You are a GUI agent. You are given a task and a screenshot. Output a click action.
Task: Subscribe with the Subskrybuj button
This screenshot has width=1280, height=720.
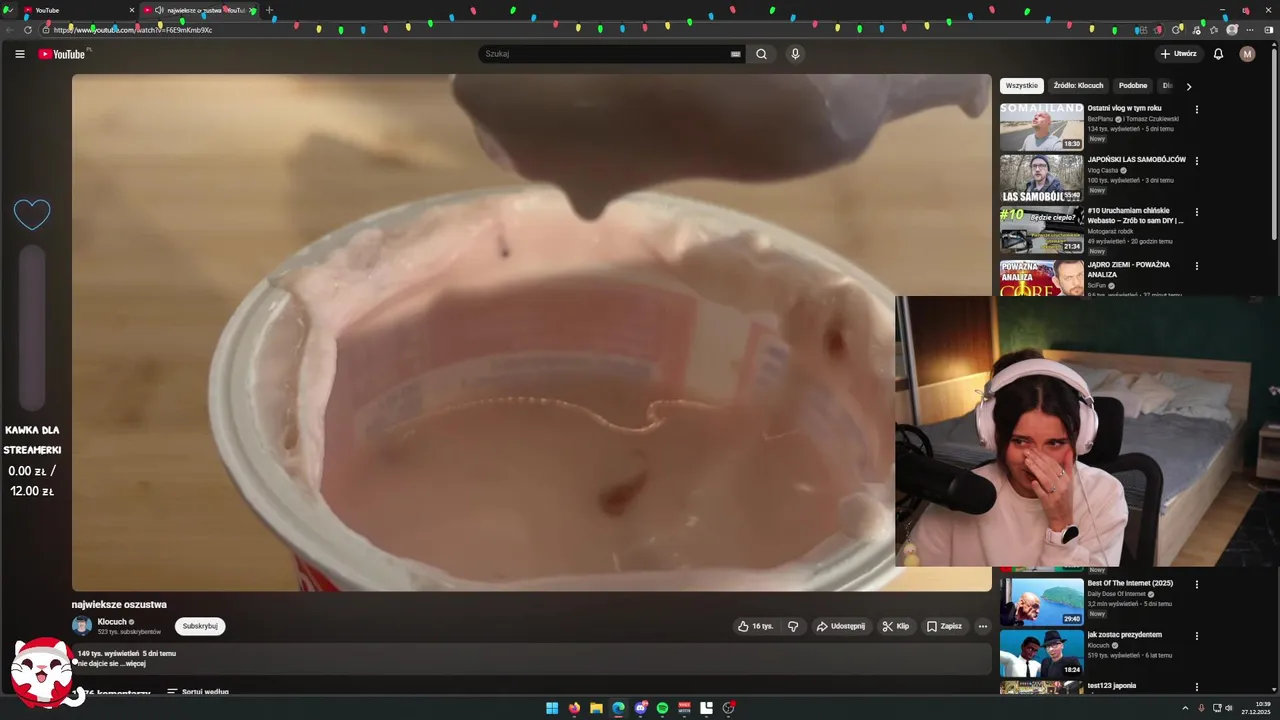click(x=200, y=626)
